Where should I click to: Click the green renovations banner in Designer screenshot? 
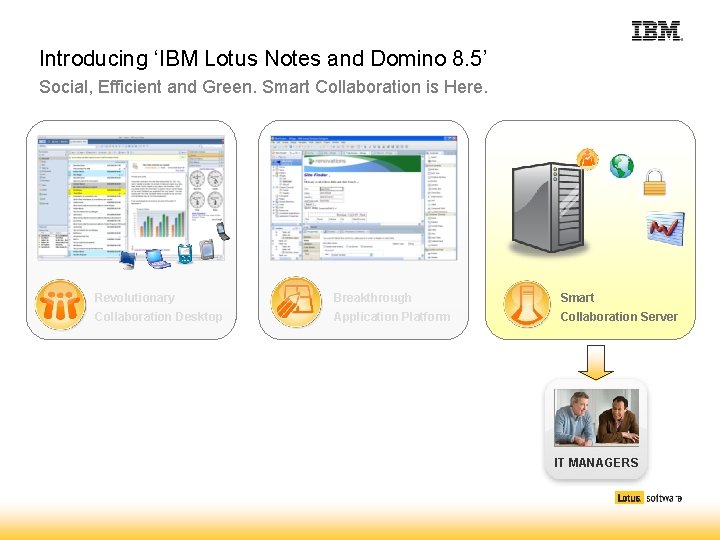click(x=362, y=163)
